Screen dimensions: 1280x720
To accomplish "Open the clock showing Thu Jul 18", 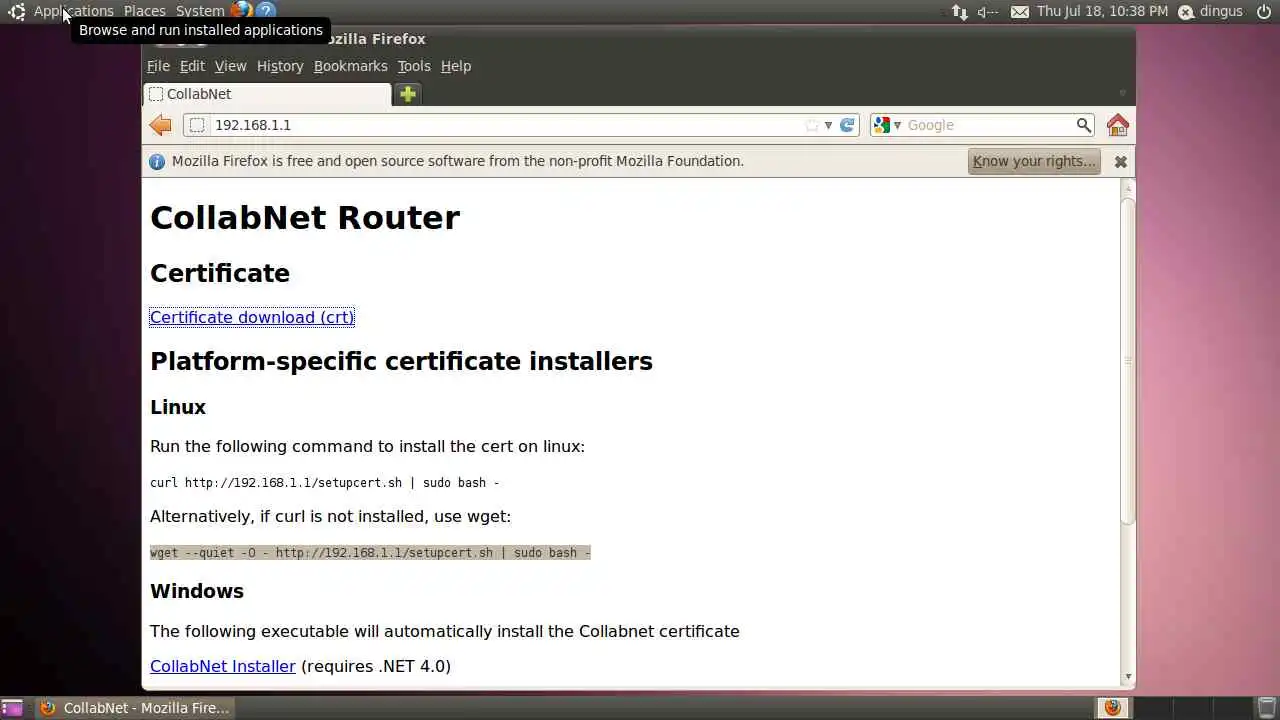I will [x=1102, y=11].
